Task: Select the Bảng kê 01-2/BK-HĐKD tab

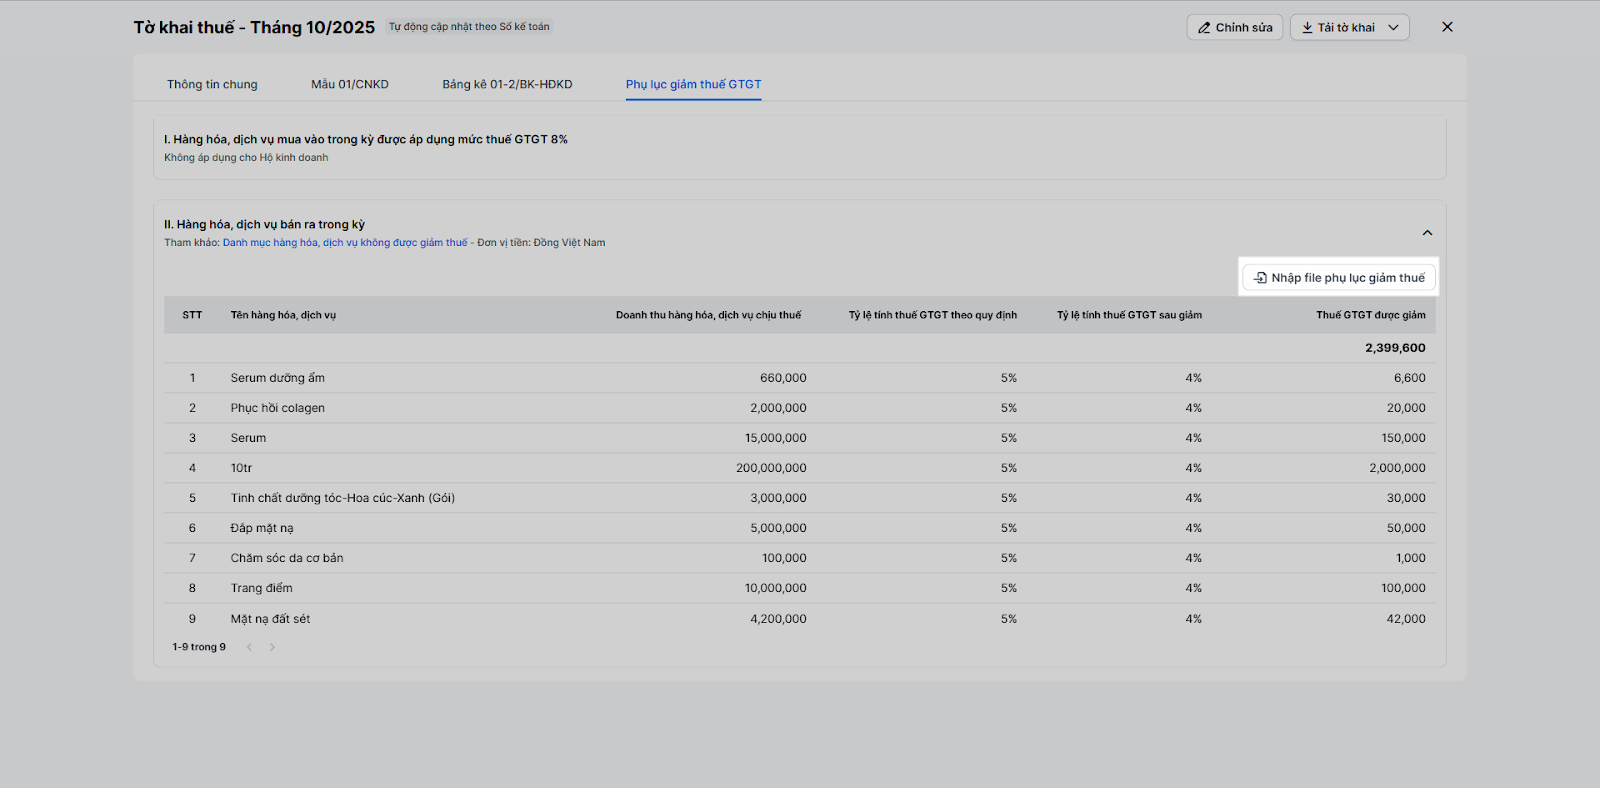Action: (x=507, y=84)
